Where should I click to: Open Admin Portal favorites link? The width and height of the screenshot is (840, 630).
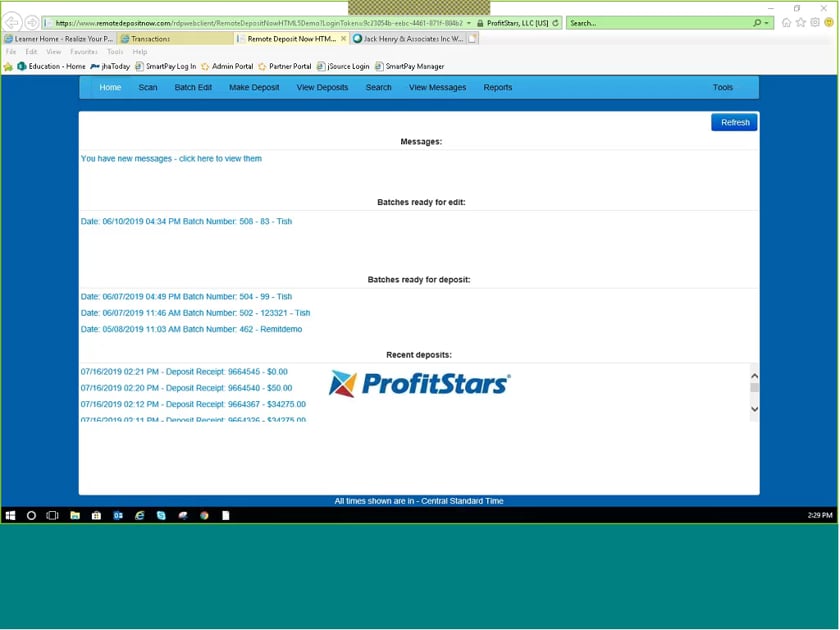227,66
